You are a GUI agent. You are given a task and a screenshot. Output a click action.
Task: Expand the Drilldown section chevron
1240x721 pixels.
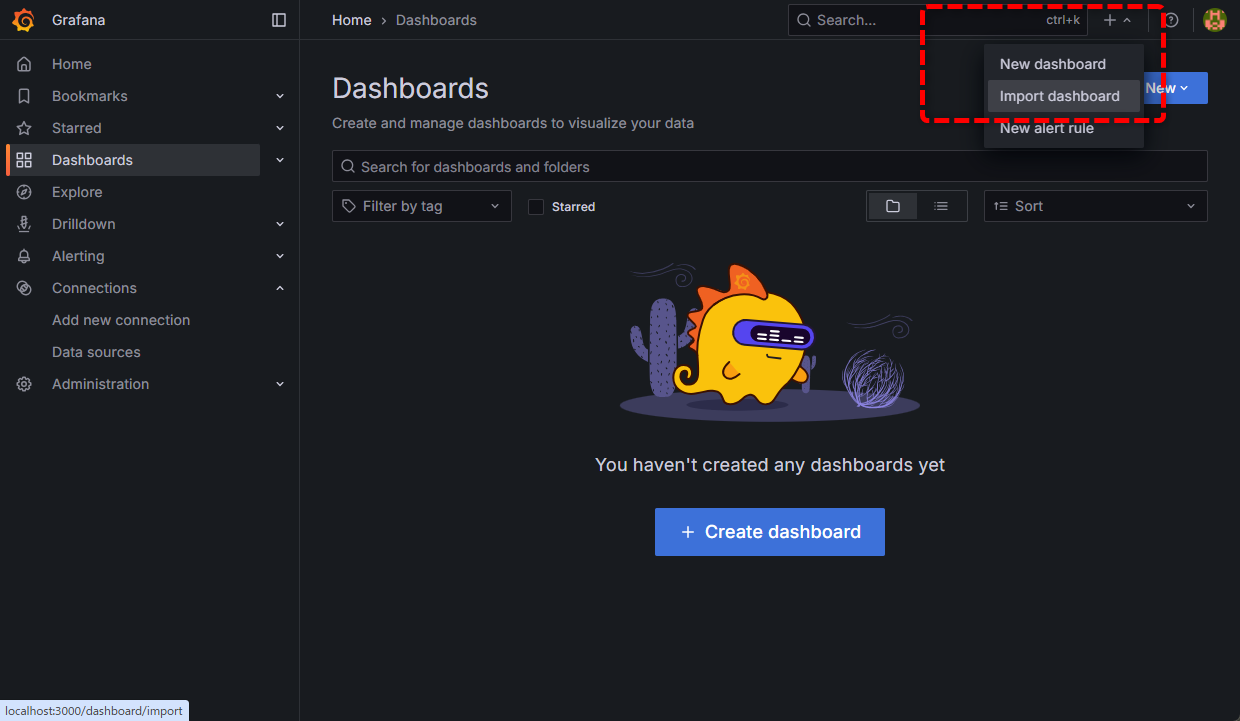click(x=280, y=224)
